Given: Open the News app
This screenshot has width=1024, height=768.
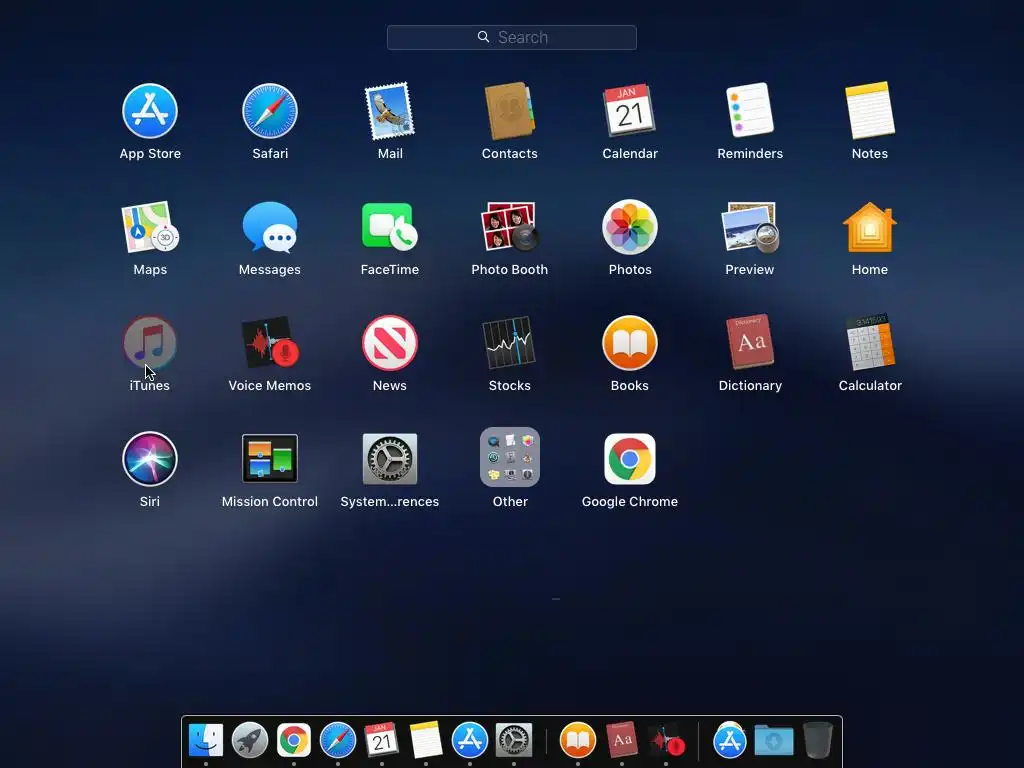Looking at the screenshot, I should click(x=390, y=343).
